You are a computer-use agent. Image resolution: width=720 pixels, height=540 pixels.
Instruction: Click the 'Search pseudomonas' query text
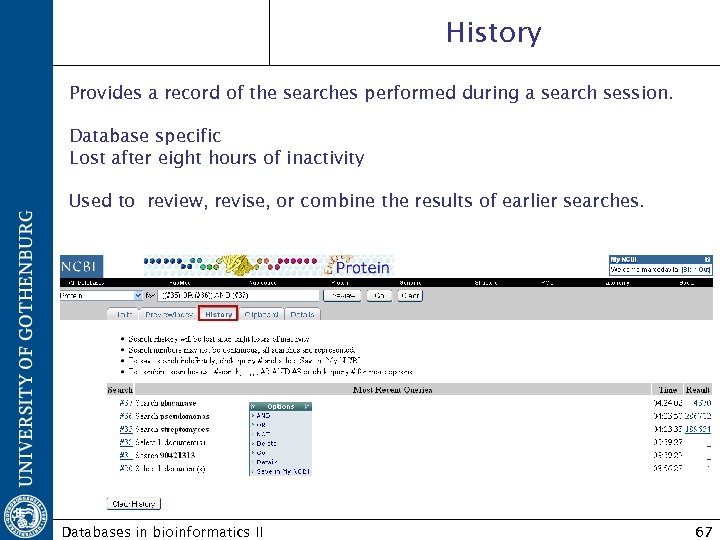pyautogui.click(x=172, y=416)
